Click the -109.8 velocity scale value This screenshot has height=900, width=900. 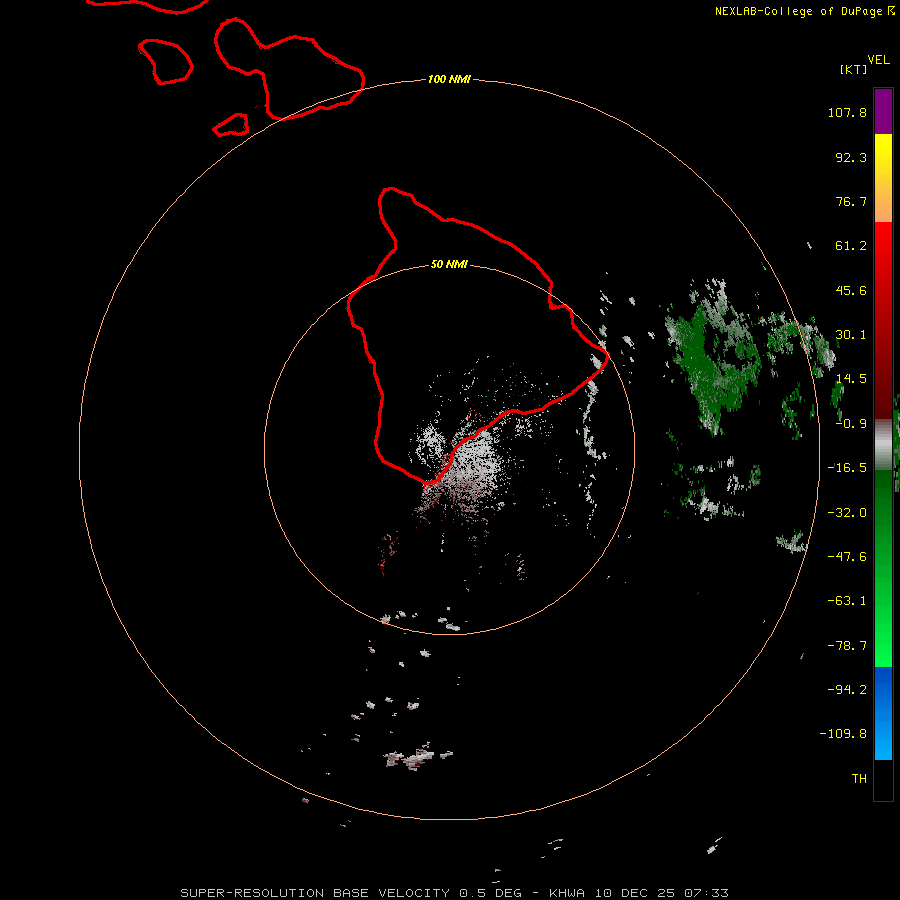(x=843, y=734)
